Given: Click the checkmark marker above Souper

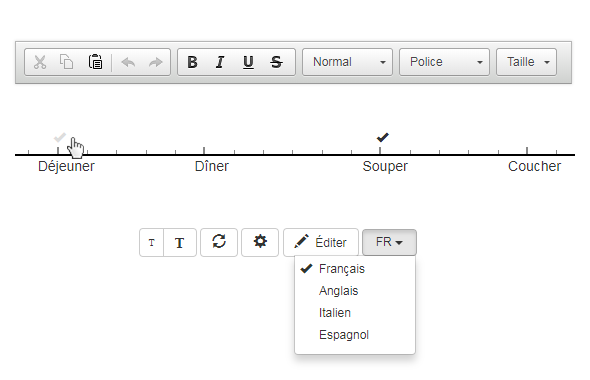Looking at the screenshot, I should tap(383, 137).
